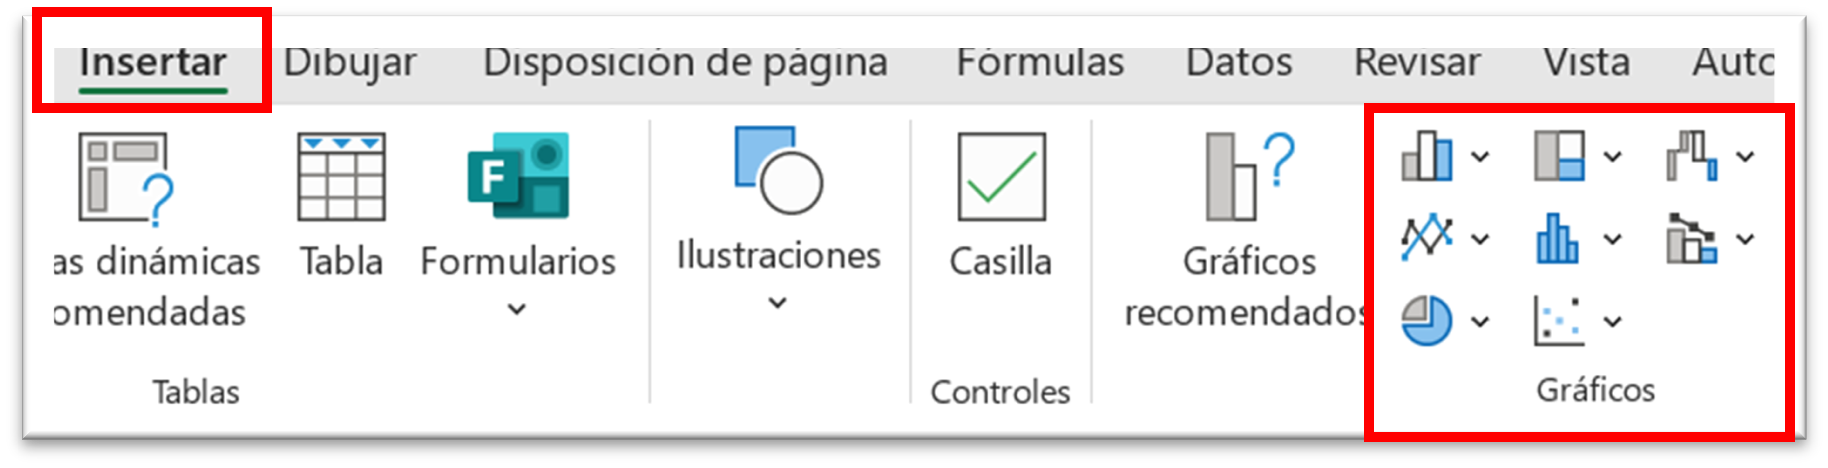Screen dimensions: 1828x468
Task: Insert a scatter or bubble chart
Action: tap(1559, 321)
